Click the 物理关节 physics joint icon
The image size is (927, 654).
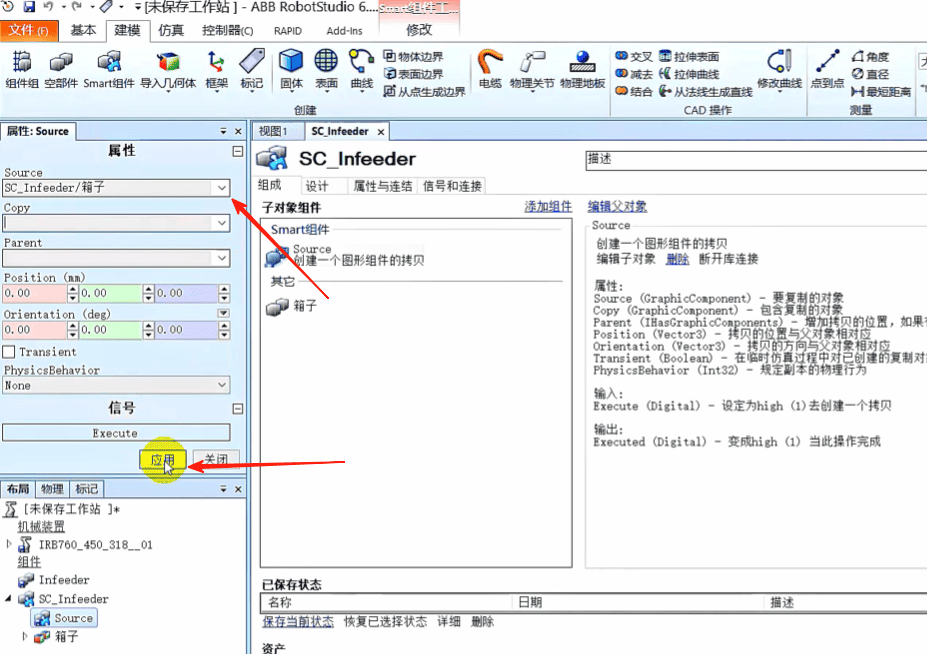532,69
